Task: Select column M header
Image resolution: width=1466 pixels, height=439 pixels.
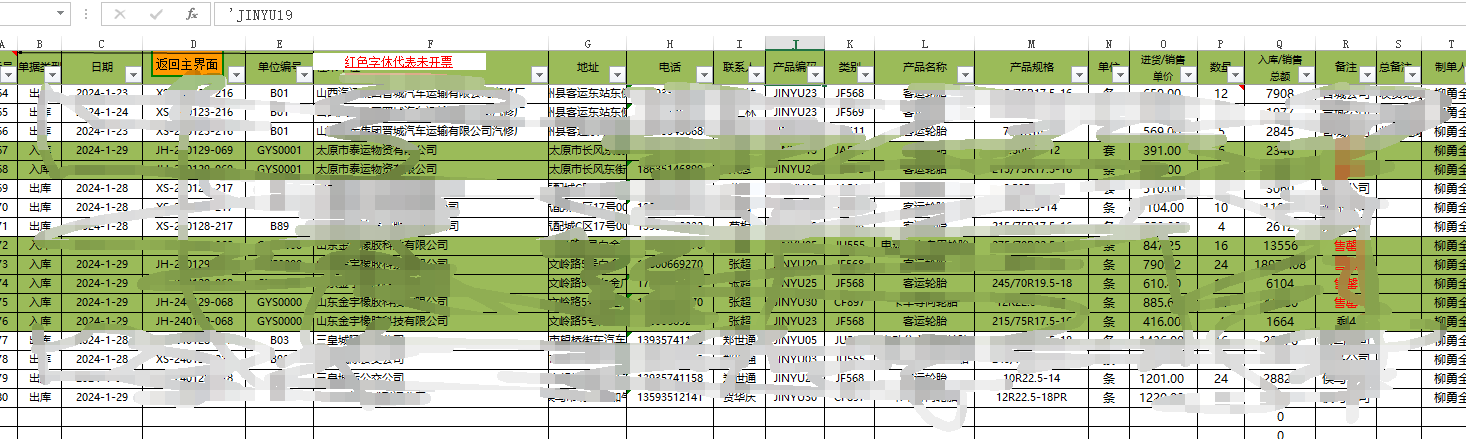Action: click(1031, 43)
